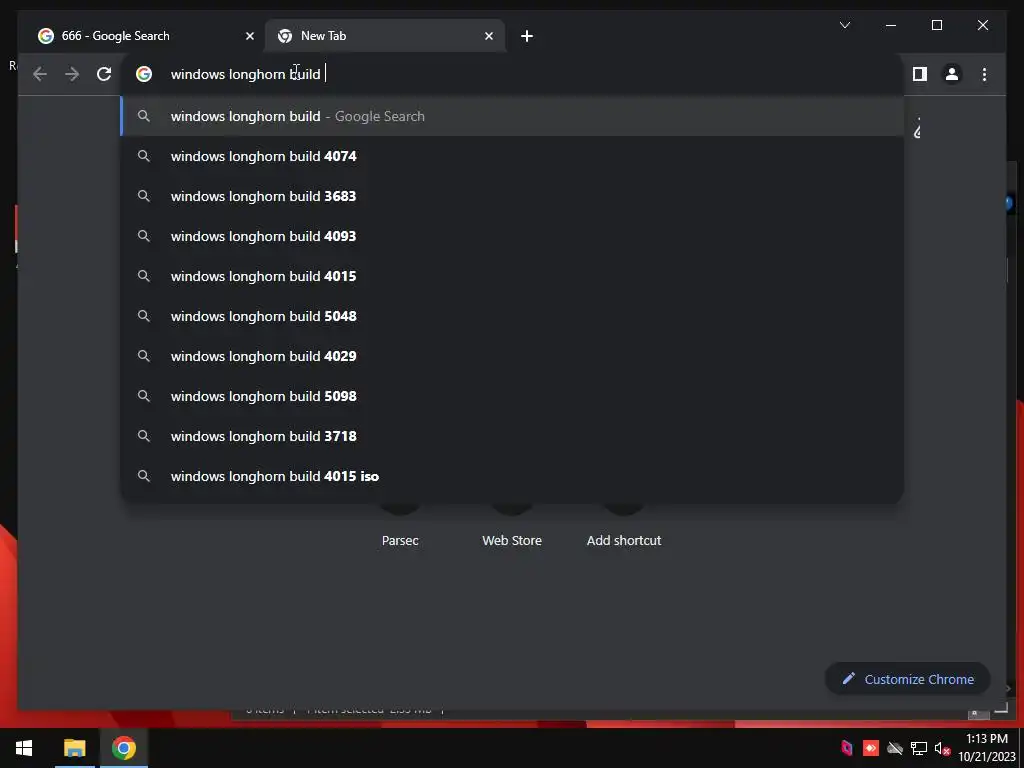
Task: Click the Customize Chrome button
Action: pyautogui.click(x=908, y=679)
